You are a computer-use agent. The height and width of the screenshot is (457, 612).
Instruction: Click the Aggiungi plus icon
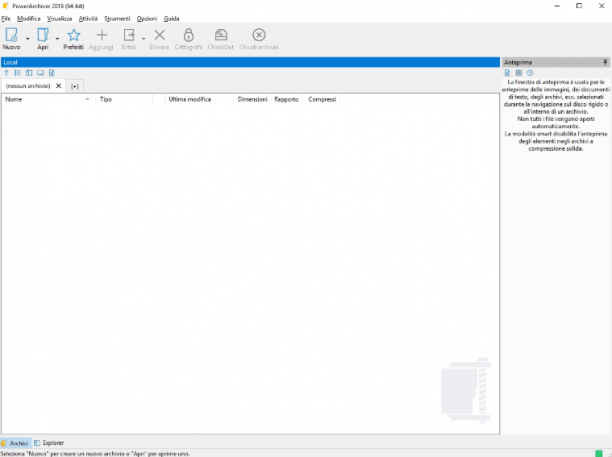coord(101,35)
